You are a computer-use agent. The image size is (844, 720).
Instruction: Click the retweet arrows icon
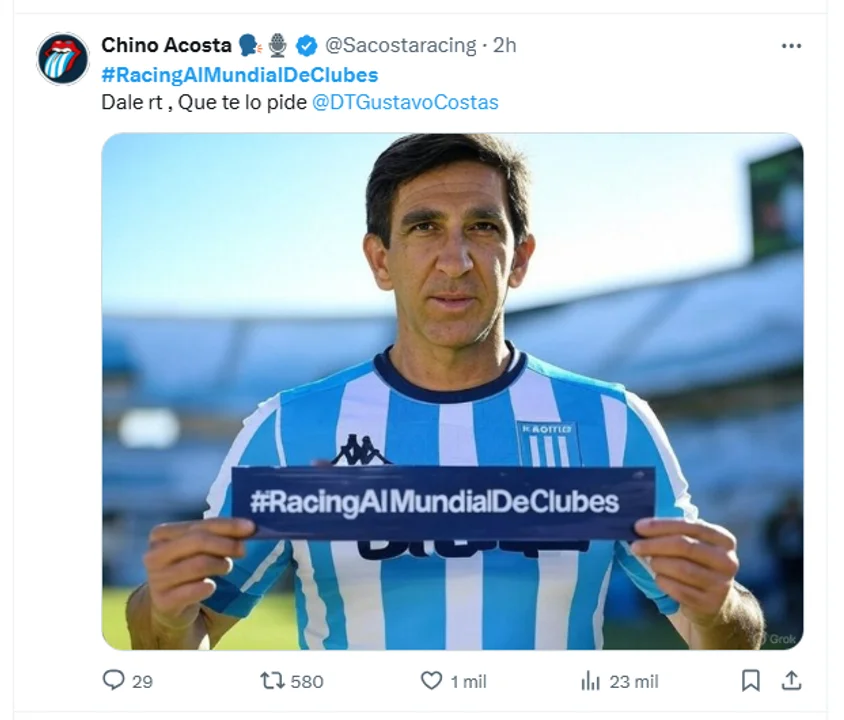pos(273,681)
